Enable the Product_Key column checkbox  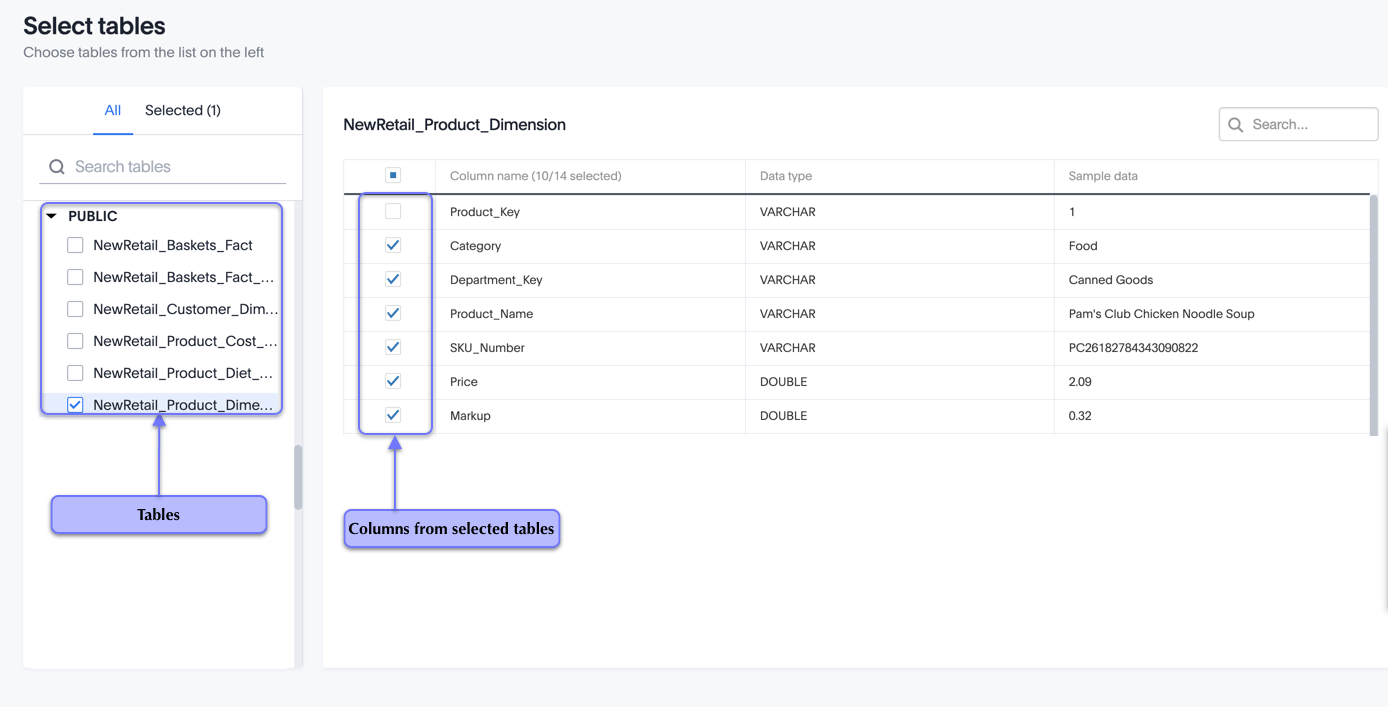(393, 211)
